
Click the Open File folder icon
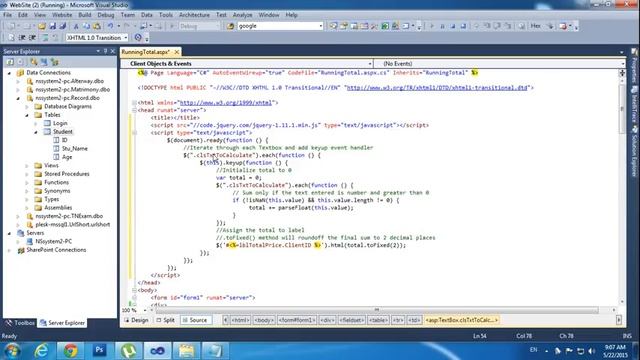pos(42,26)
